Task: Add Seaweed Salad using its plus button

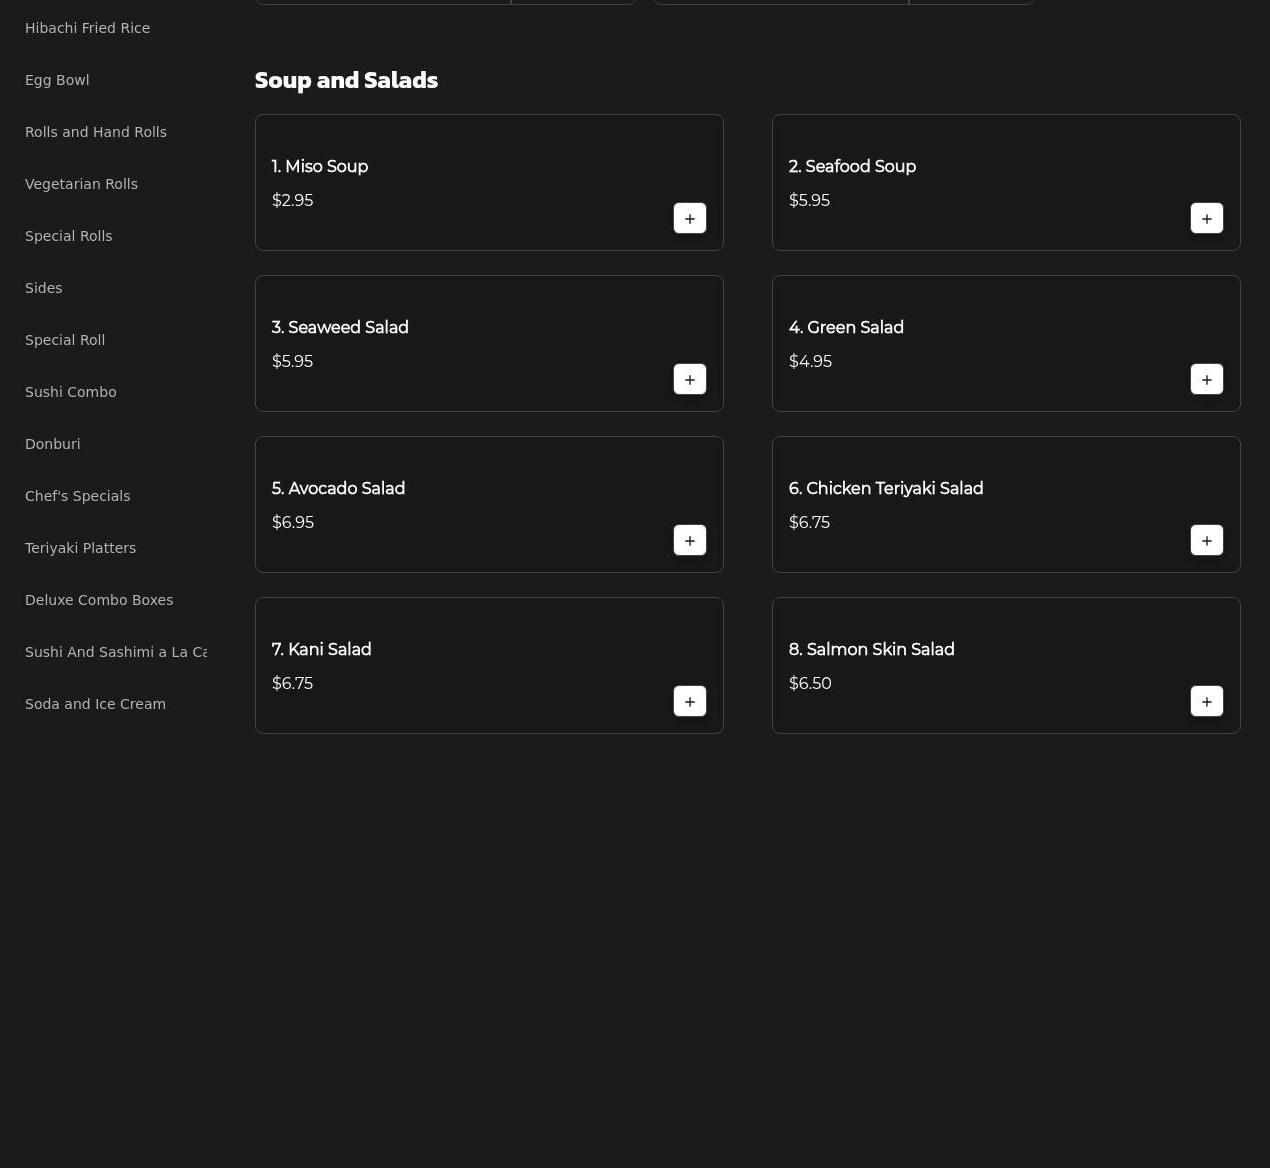Action: click(x=689, y=379)
